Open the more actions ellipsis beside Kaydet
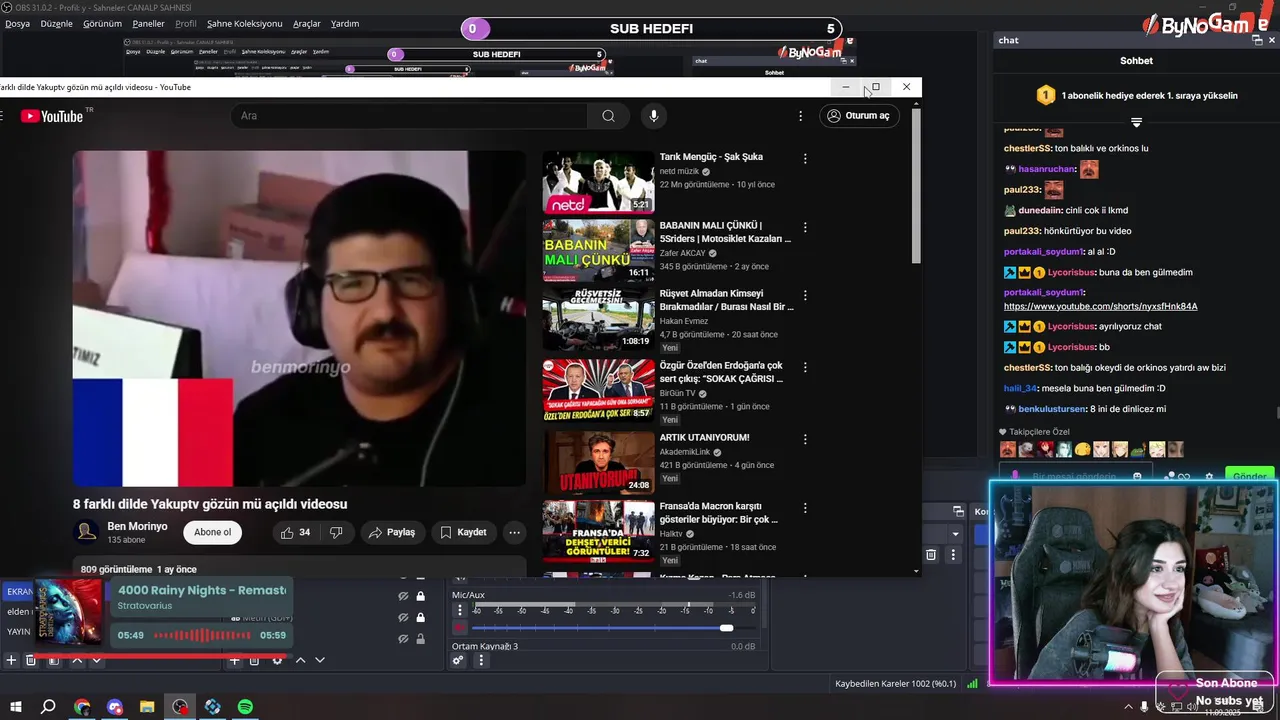The width and height of the screenshot is (1280, 720). point(514,532)
